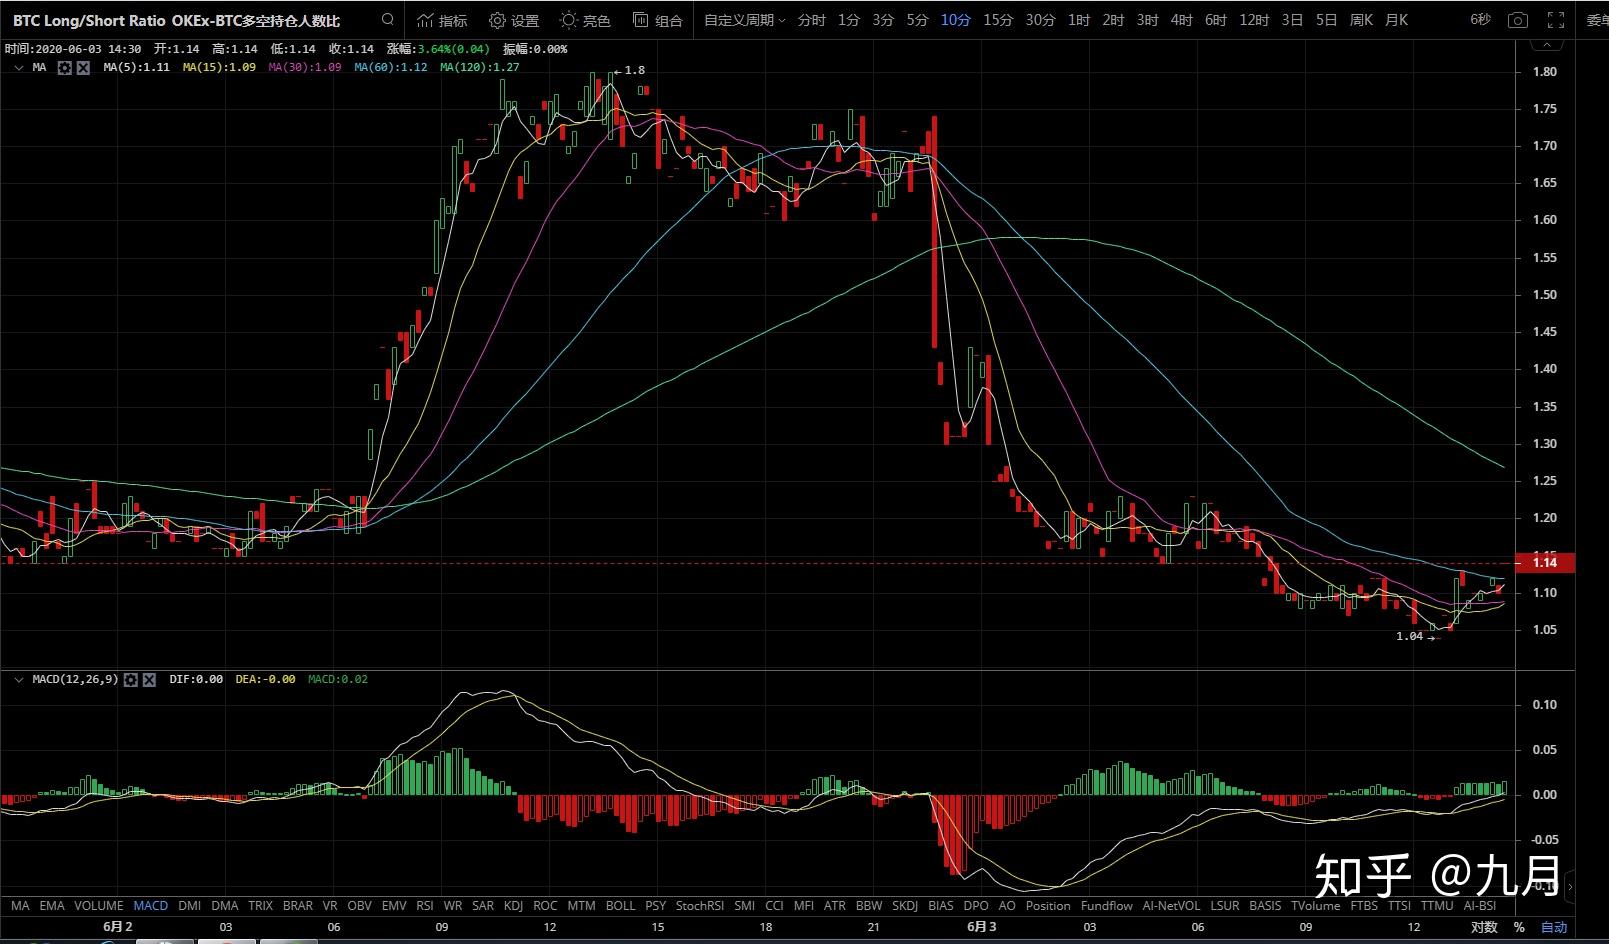Image resolution: width=1609 pixels, height=944 pixels.
Task: Open the 设置 settings gear
Action: coord(514,20)
